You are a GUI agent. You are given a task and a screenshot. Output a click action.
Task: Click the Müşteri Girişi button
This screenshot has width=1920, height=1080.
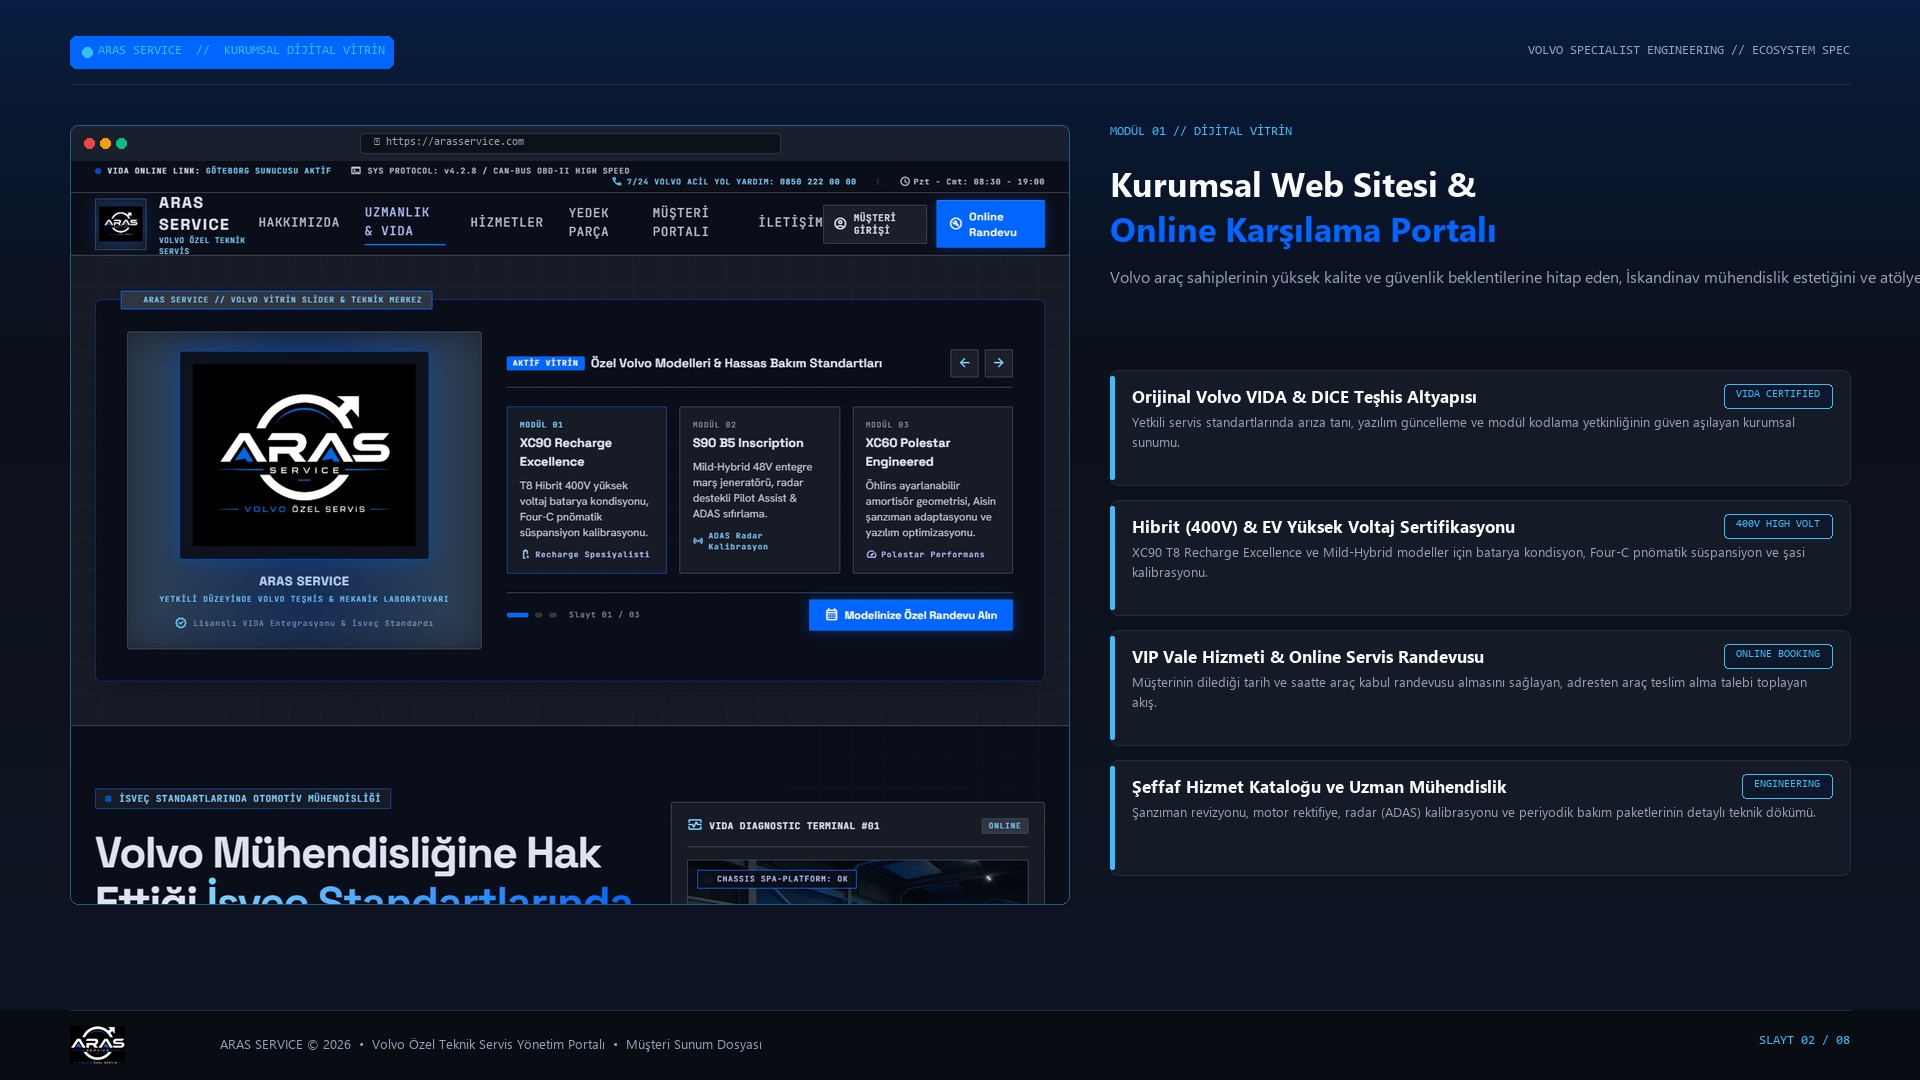(875, 224)
